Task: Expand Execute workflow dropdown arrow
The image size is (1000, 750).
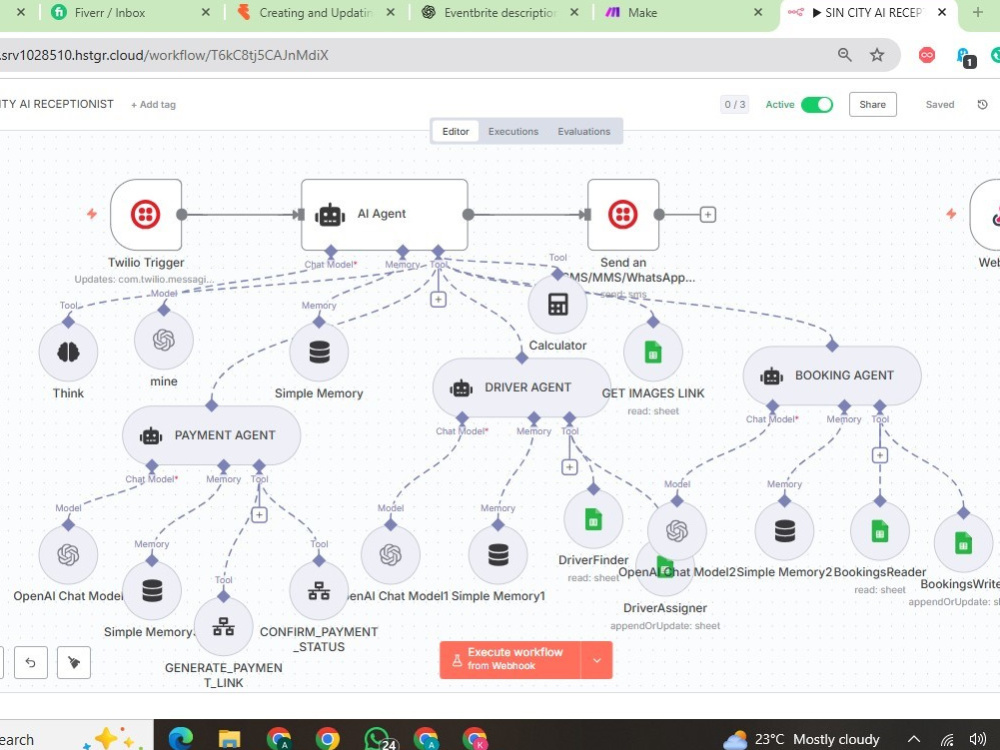Action: [x=597, y=660]
